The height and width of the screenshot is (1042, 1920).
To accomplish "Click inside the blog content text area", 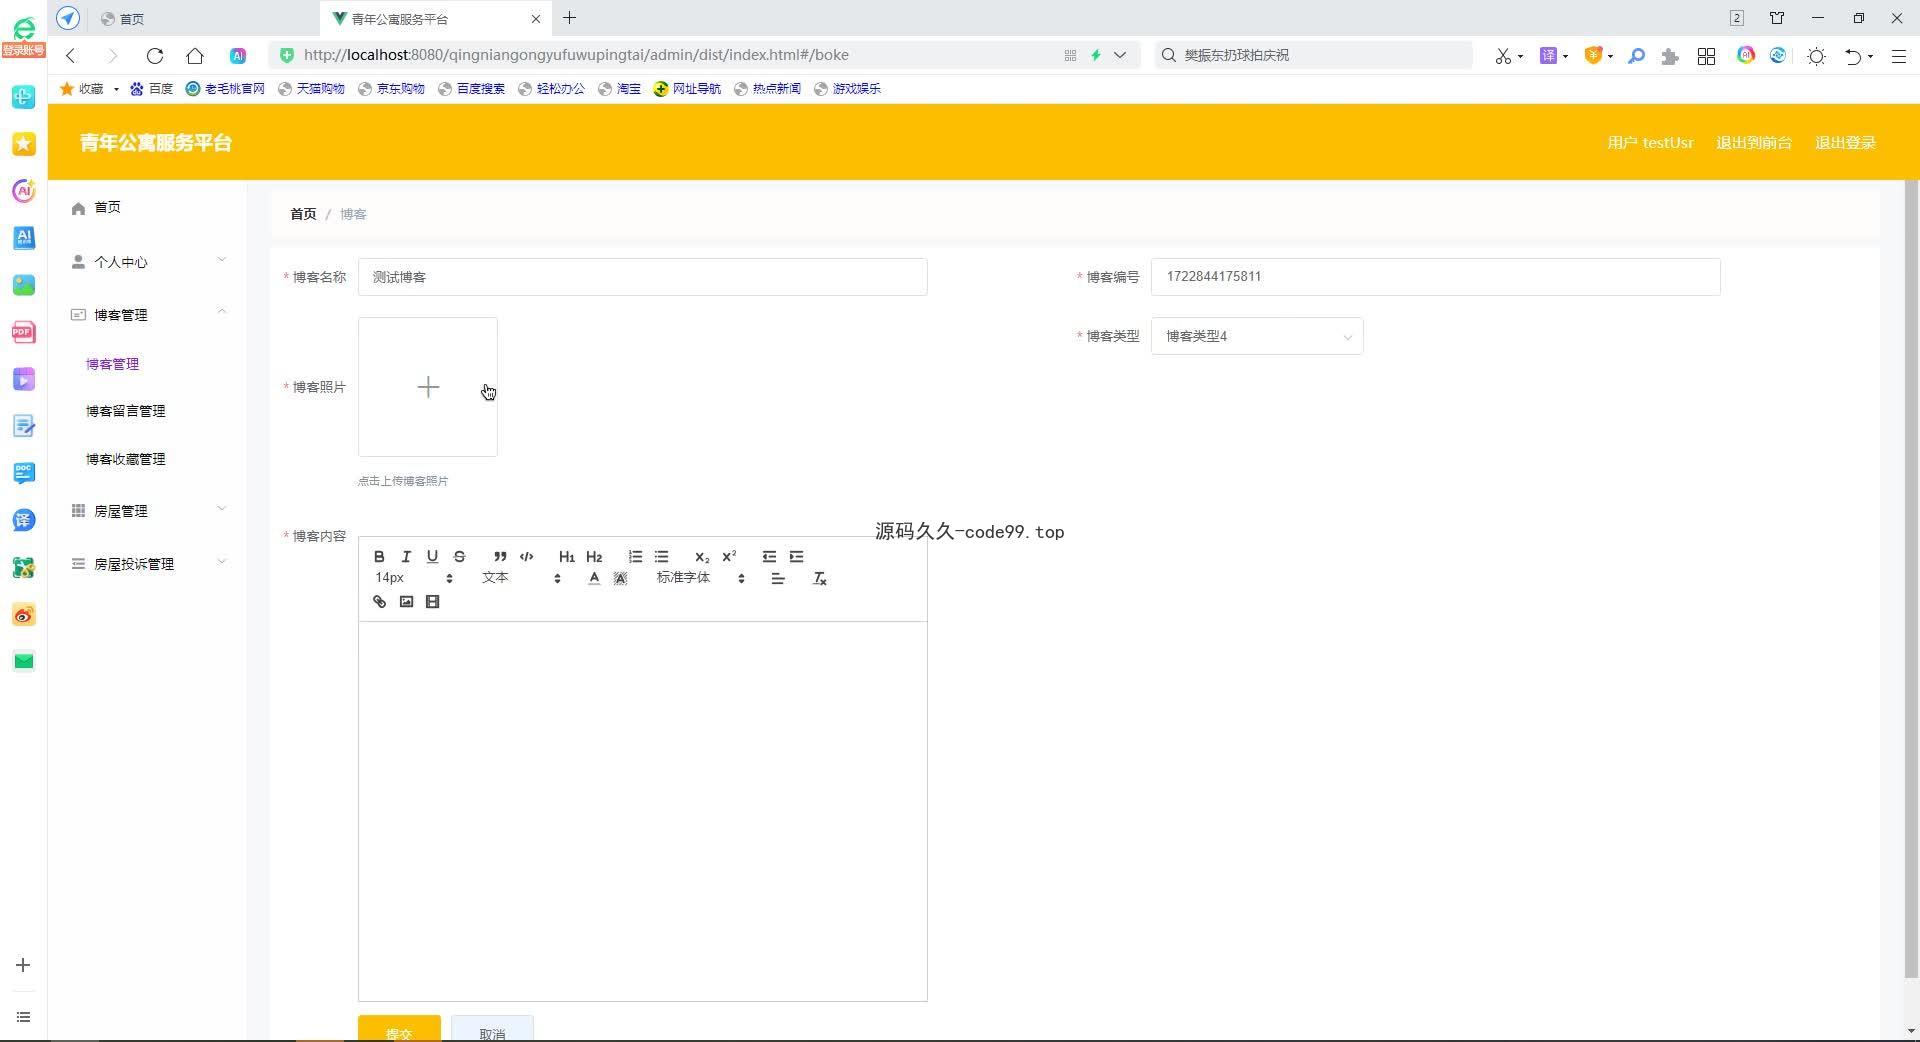I will click(x=642, y=810).
